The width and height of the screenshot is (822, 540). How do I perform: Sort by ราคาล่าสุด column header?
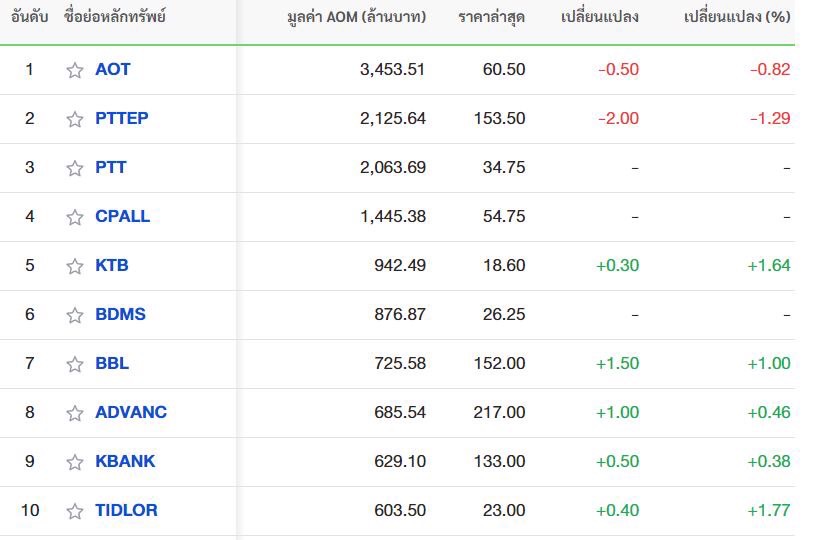tap(491, 17)
